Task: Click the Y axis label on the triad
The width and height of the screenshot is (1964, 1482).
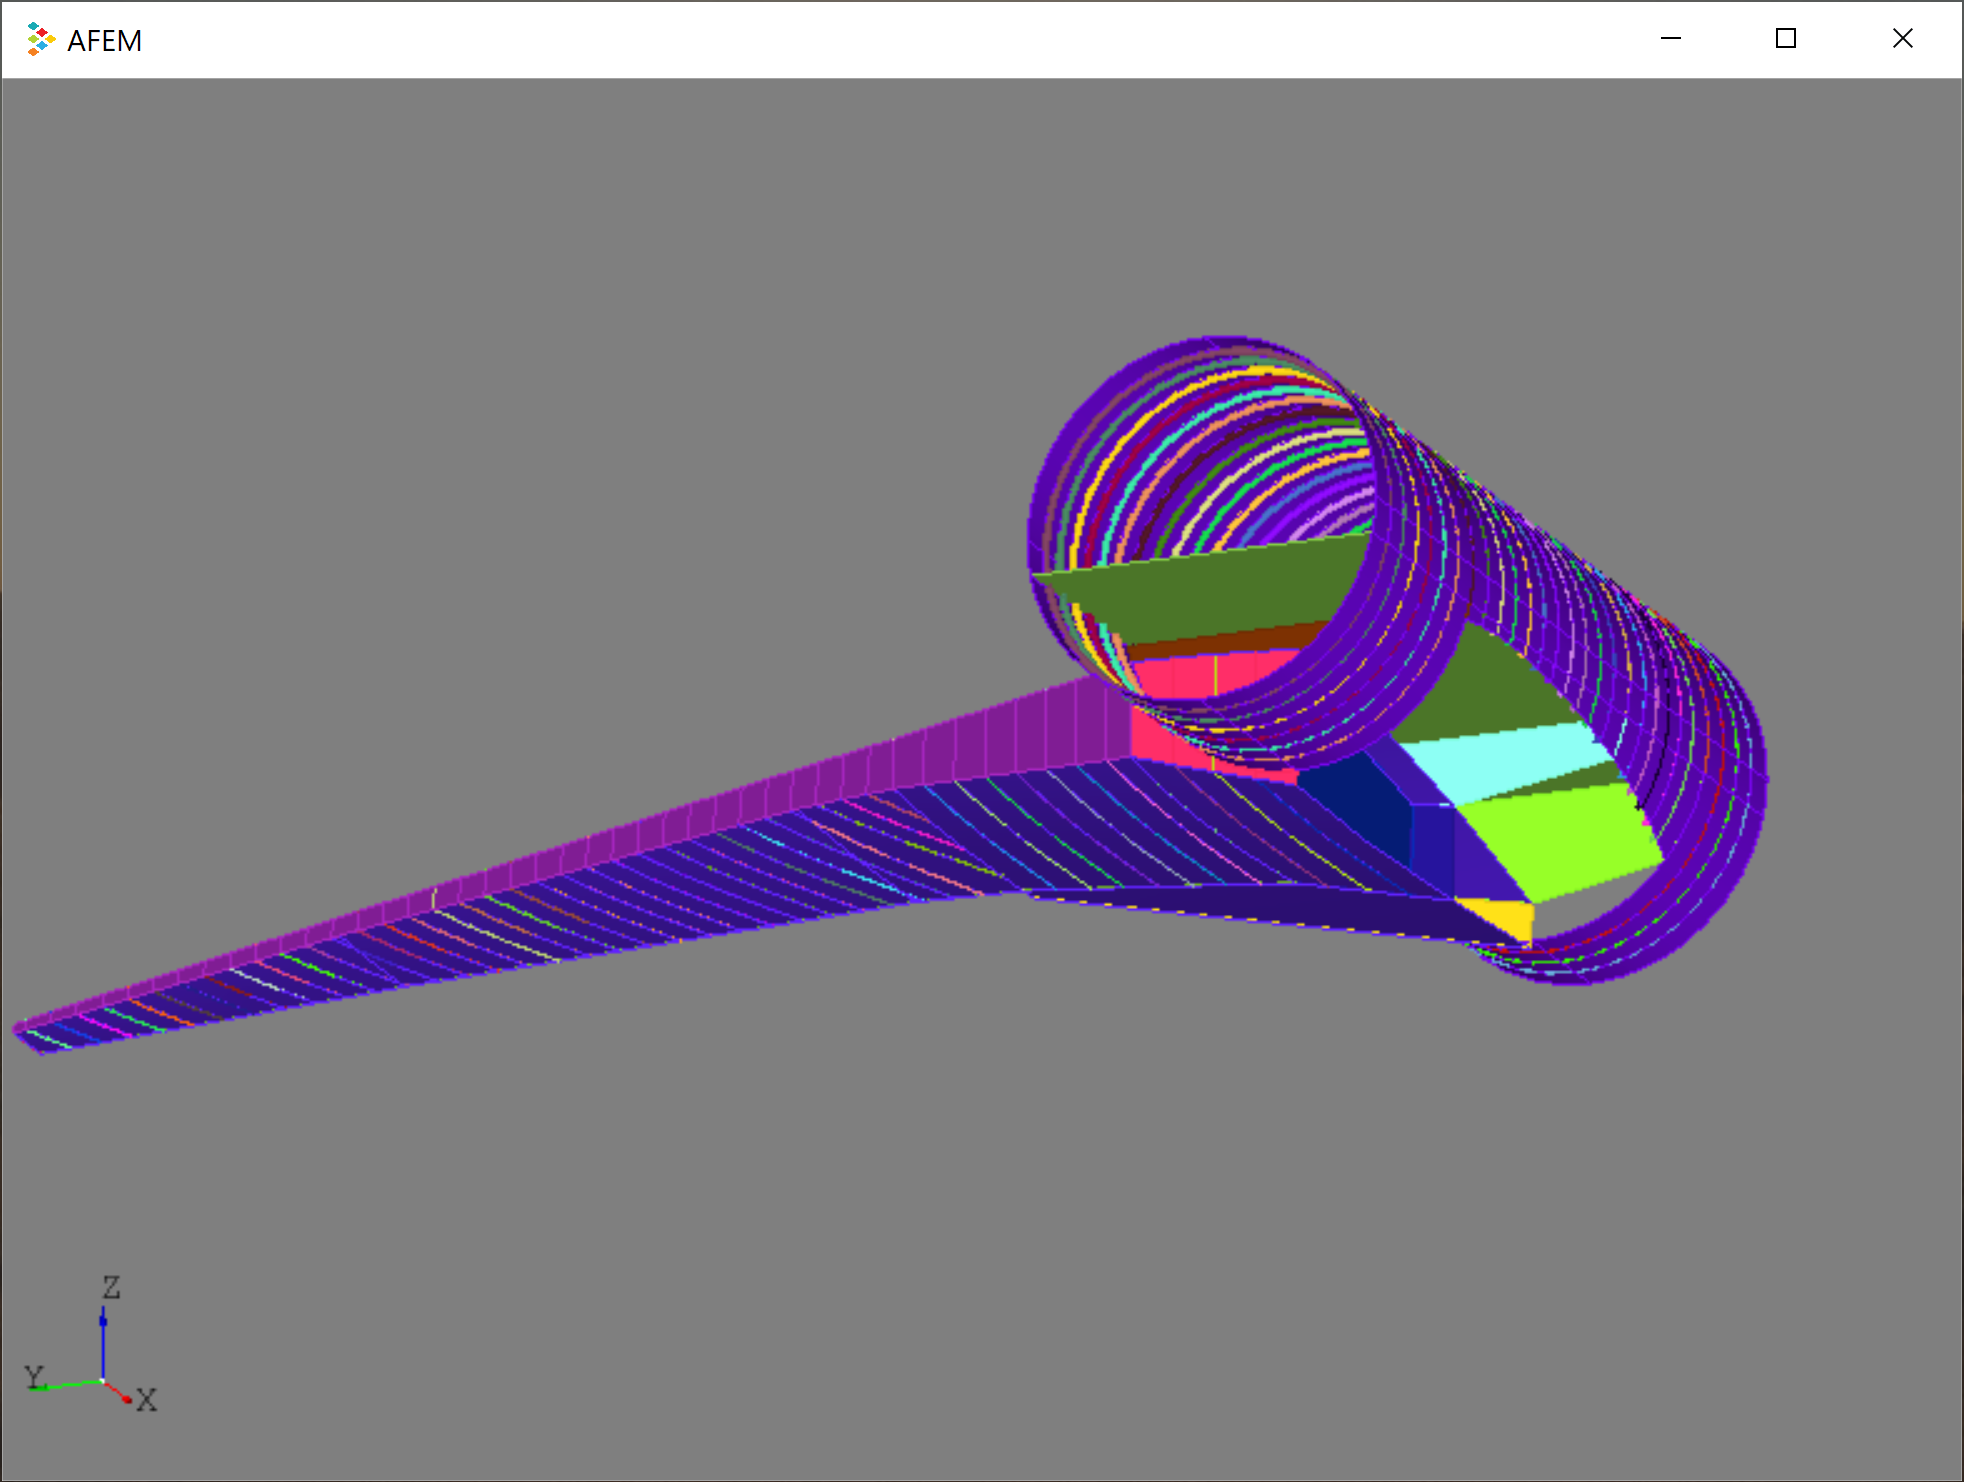Action: click(35, 1376)
